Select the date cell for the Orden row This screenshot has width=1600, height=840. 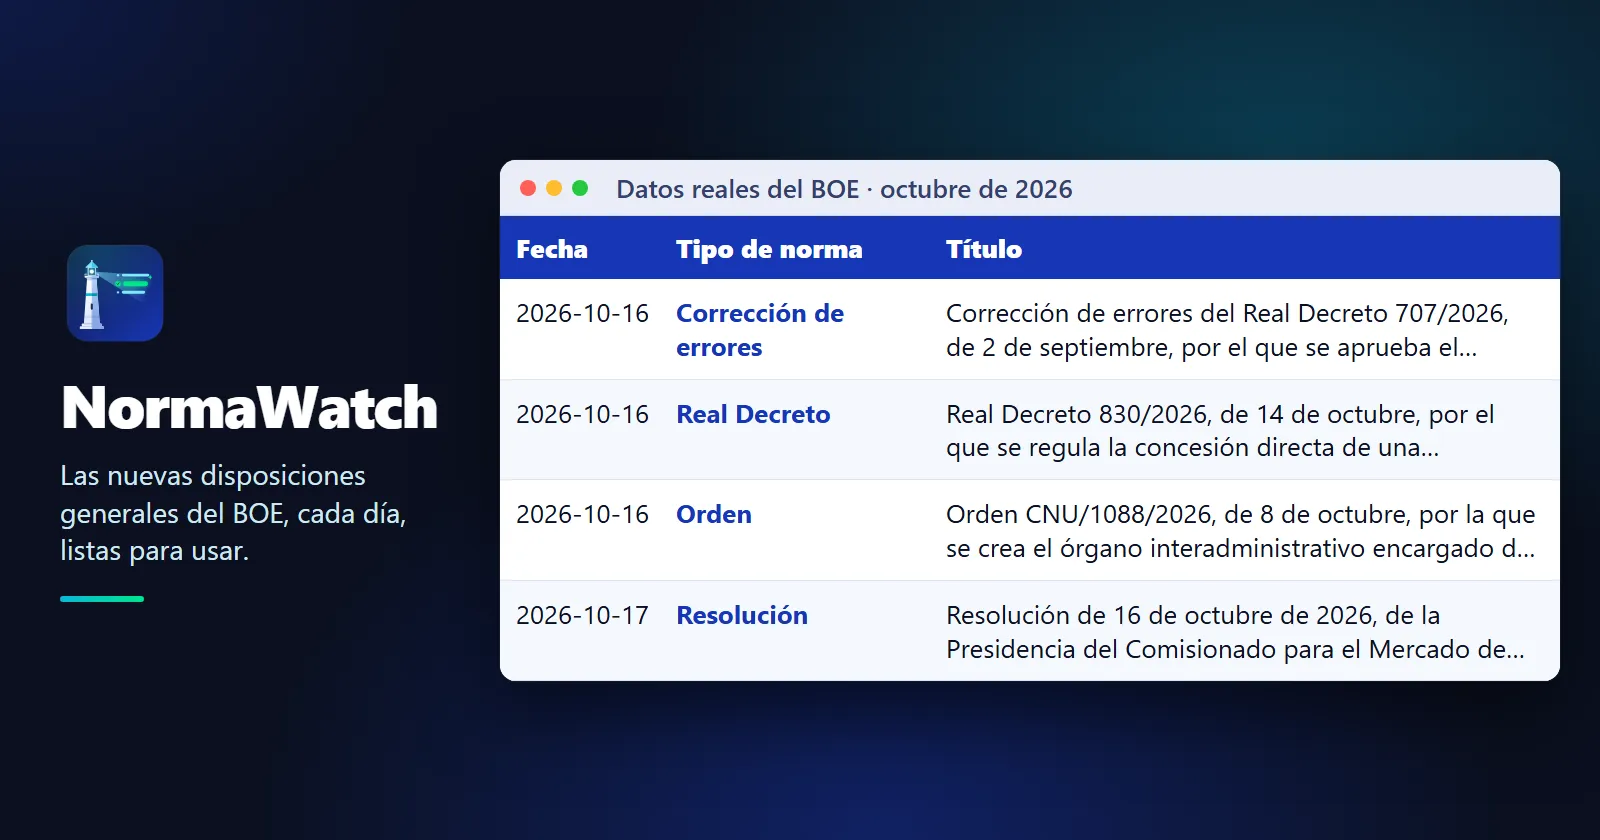pyautogui.click(x=582, y=514)
